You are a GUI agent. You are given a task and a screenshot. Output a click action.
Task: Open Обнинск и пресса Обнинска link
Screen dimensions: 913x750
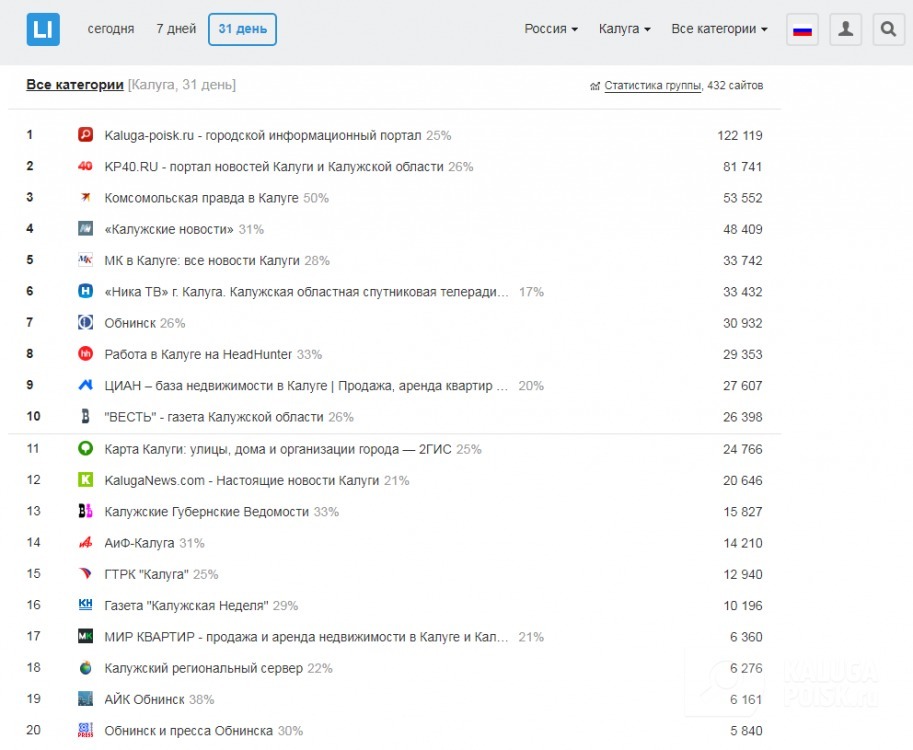click(188, 731)
